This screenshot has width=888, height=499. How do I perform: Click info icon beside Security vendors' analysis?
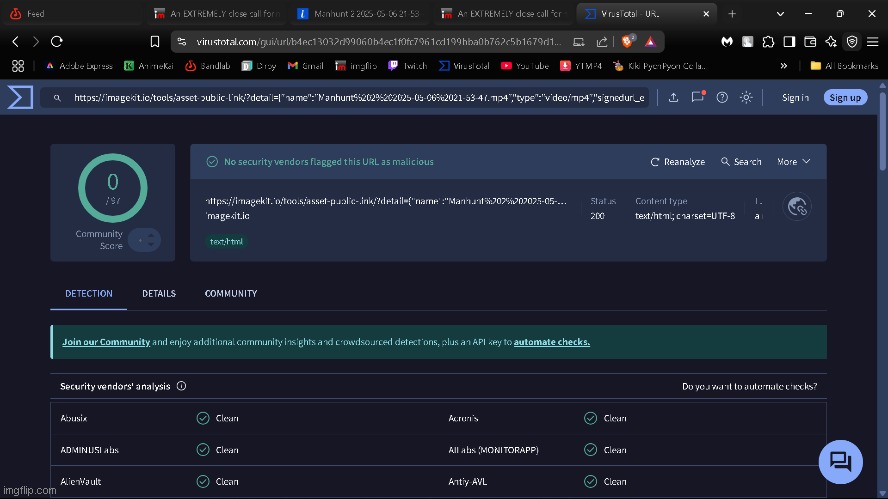pyautogui.click(x=181, y=386)
